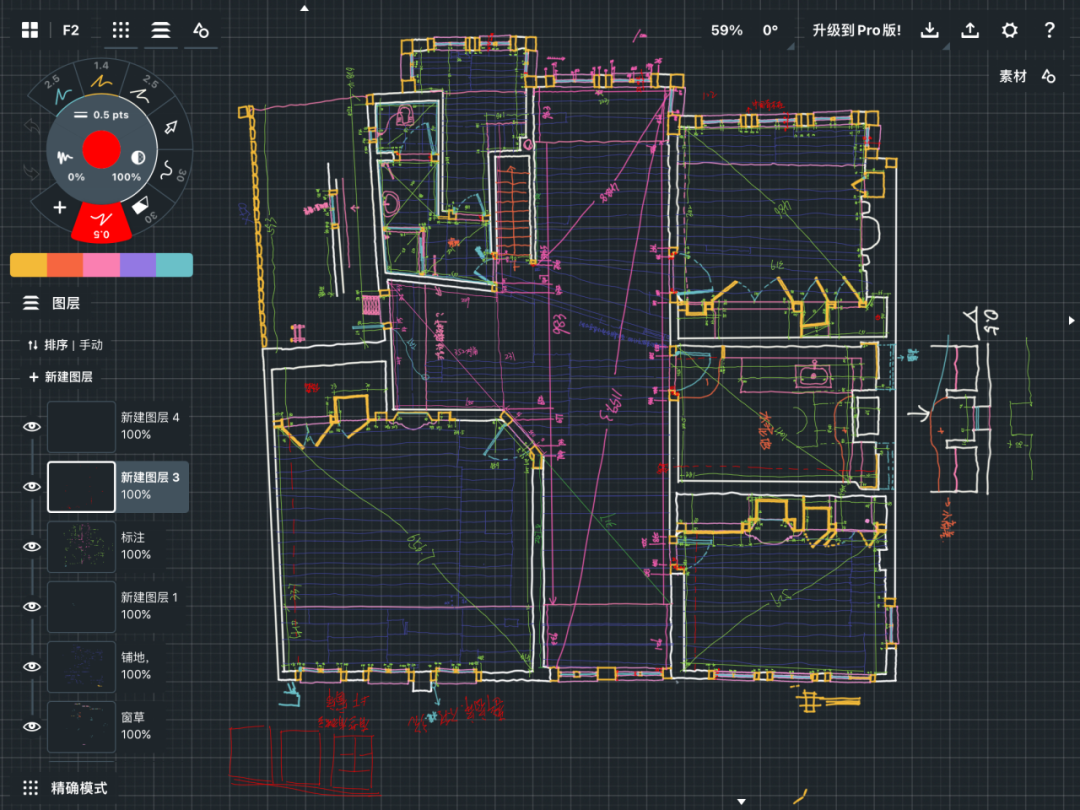Tap the import download icon
1080x810 pixels.
[930, 30]
